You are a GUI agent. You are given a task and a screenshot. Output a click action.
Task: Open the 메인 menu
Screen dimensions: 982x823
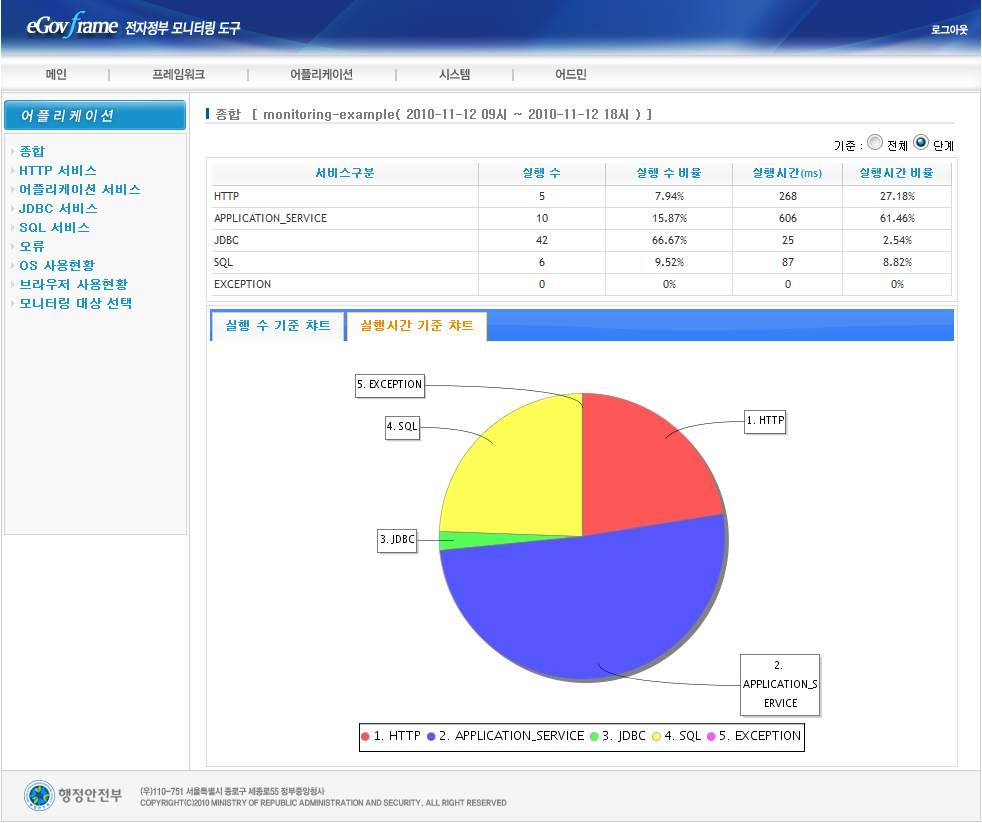tap(56, 74)
